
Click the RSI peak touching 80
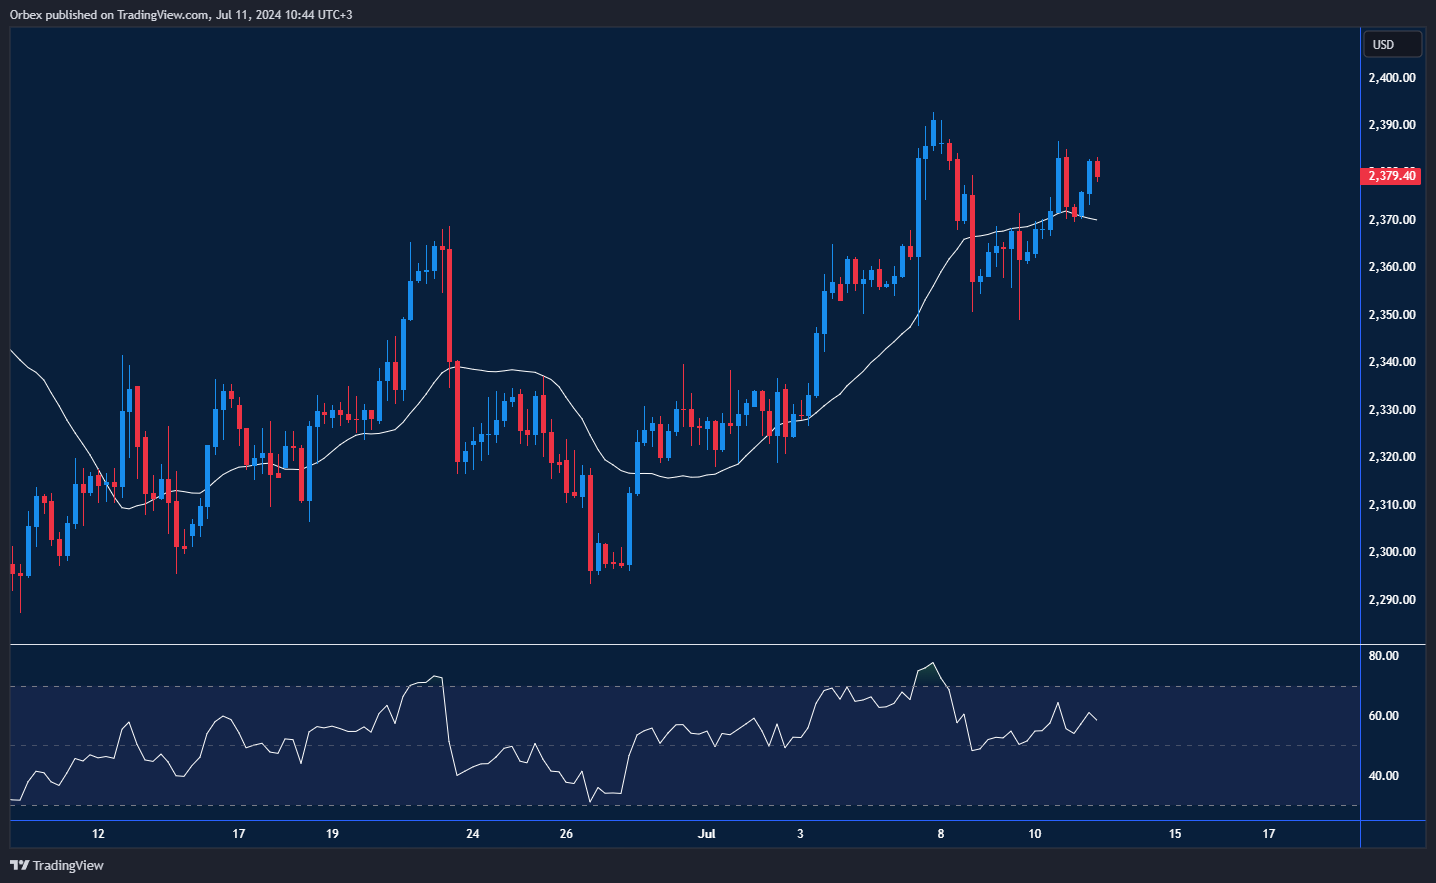click(932, 662)
